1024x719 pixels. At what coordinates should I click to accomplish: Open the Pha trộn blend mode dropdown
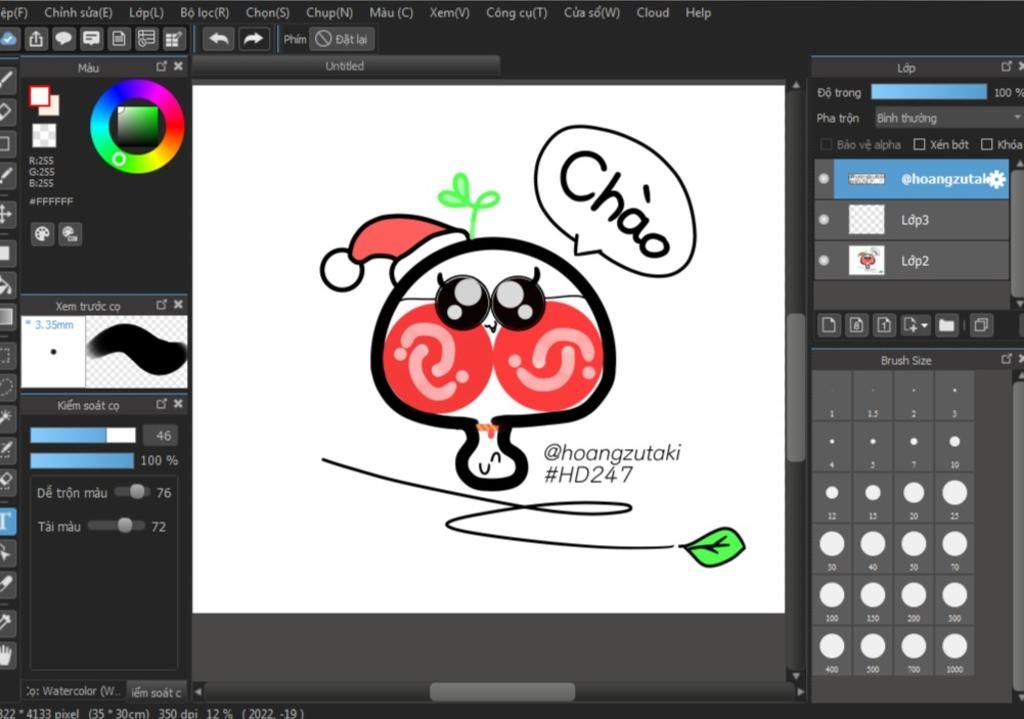(948, 118)
